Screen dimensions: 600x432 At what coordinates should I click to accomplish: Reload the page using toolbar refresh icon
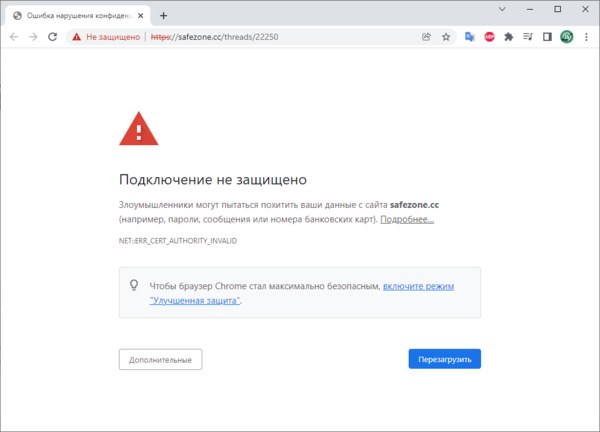point(53,37)
